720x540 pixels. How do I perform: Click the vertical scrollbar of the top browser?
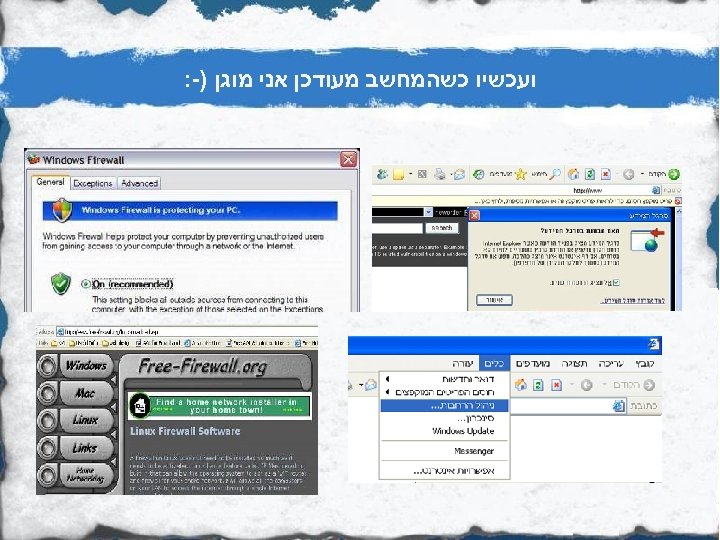pos(679,259)
